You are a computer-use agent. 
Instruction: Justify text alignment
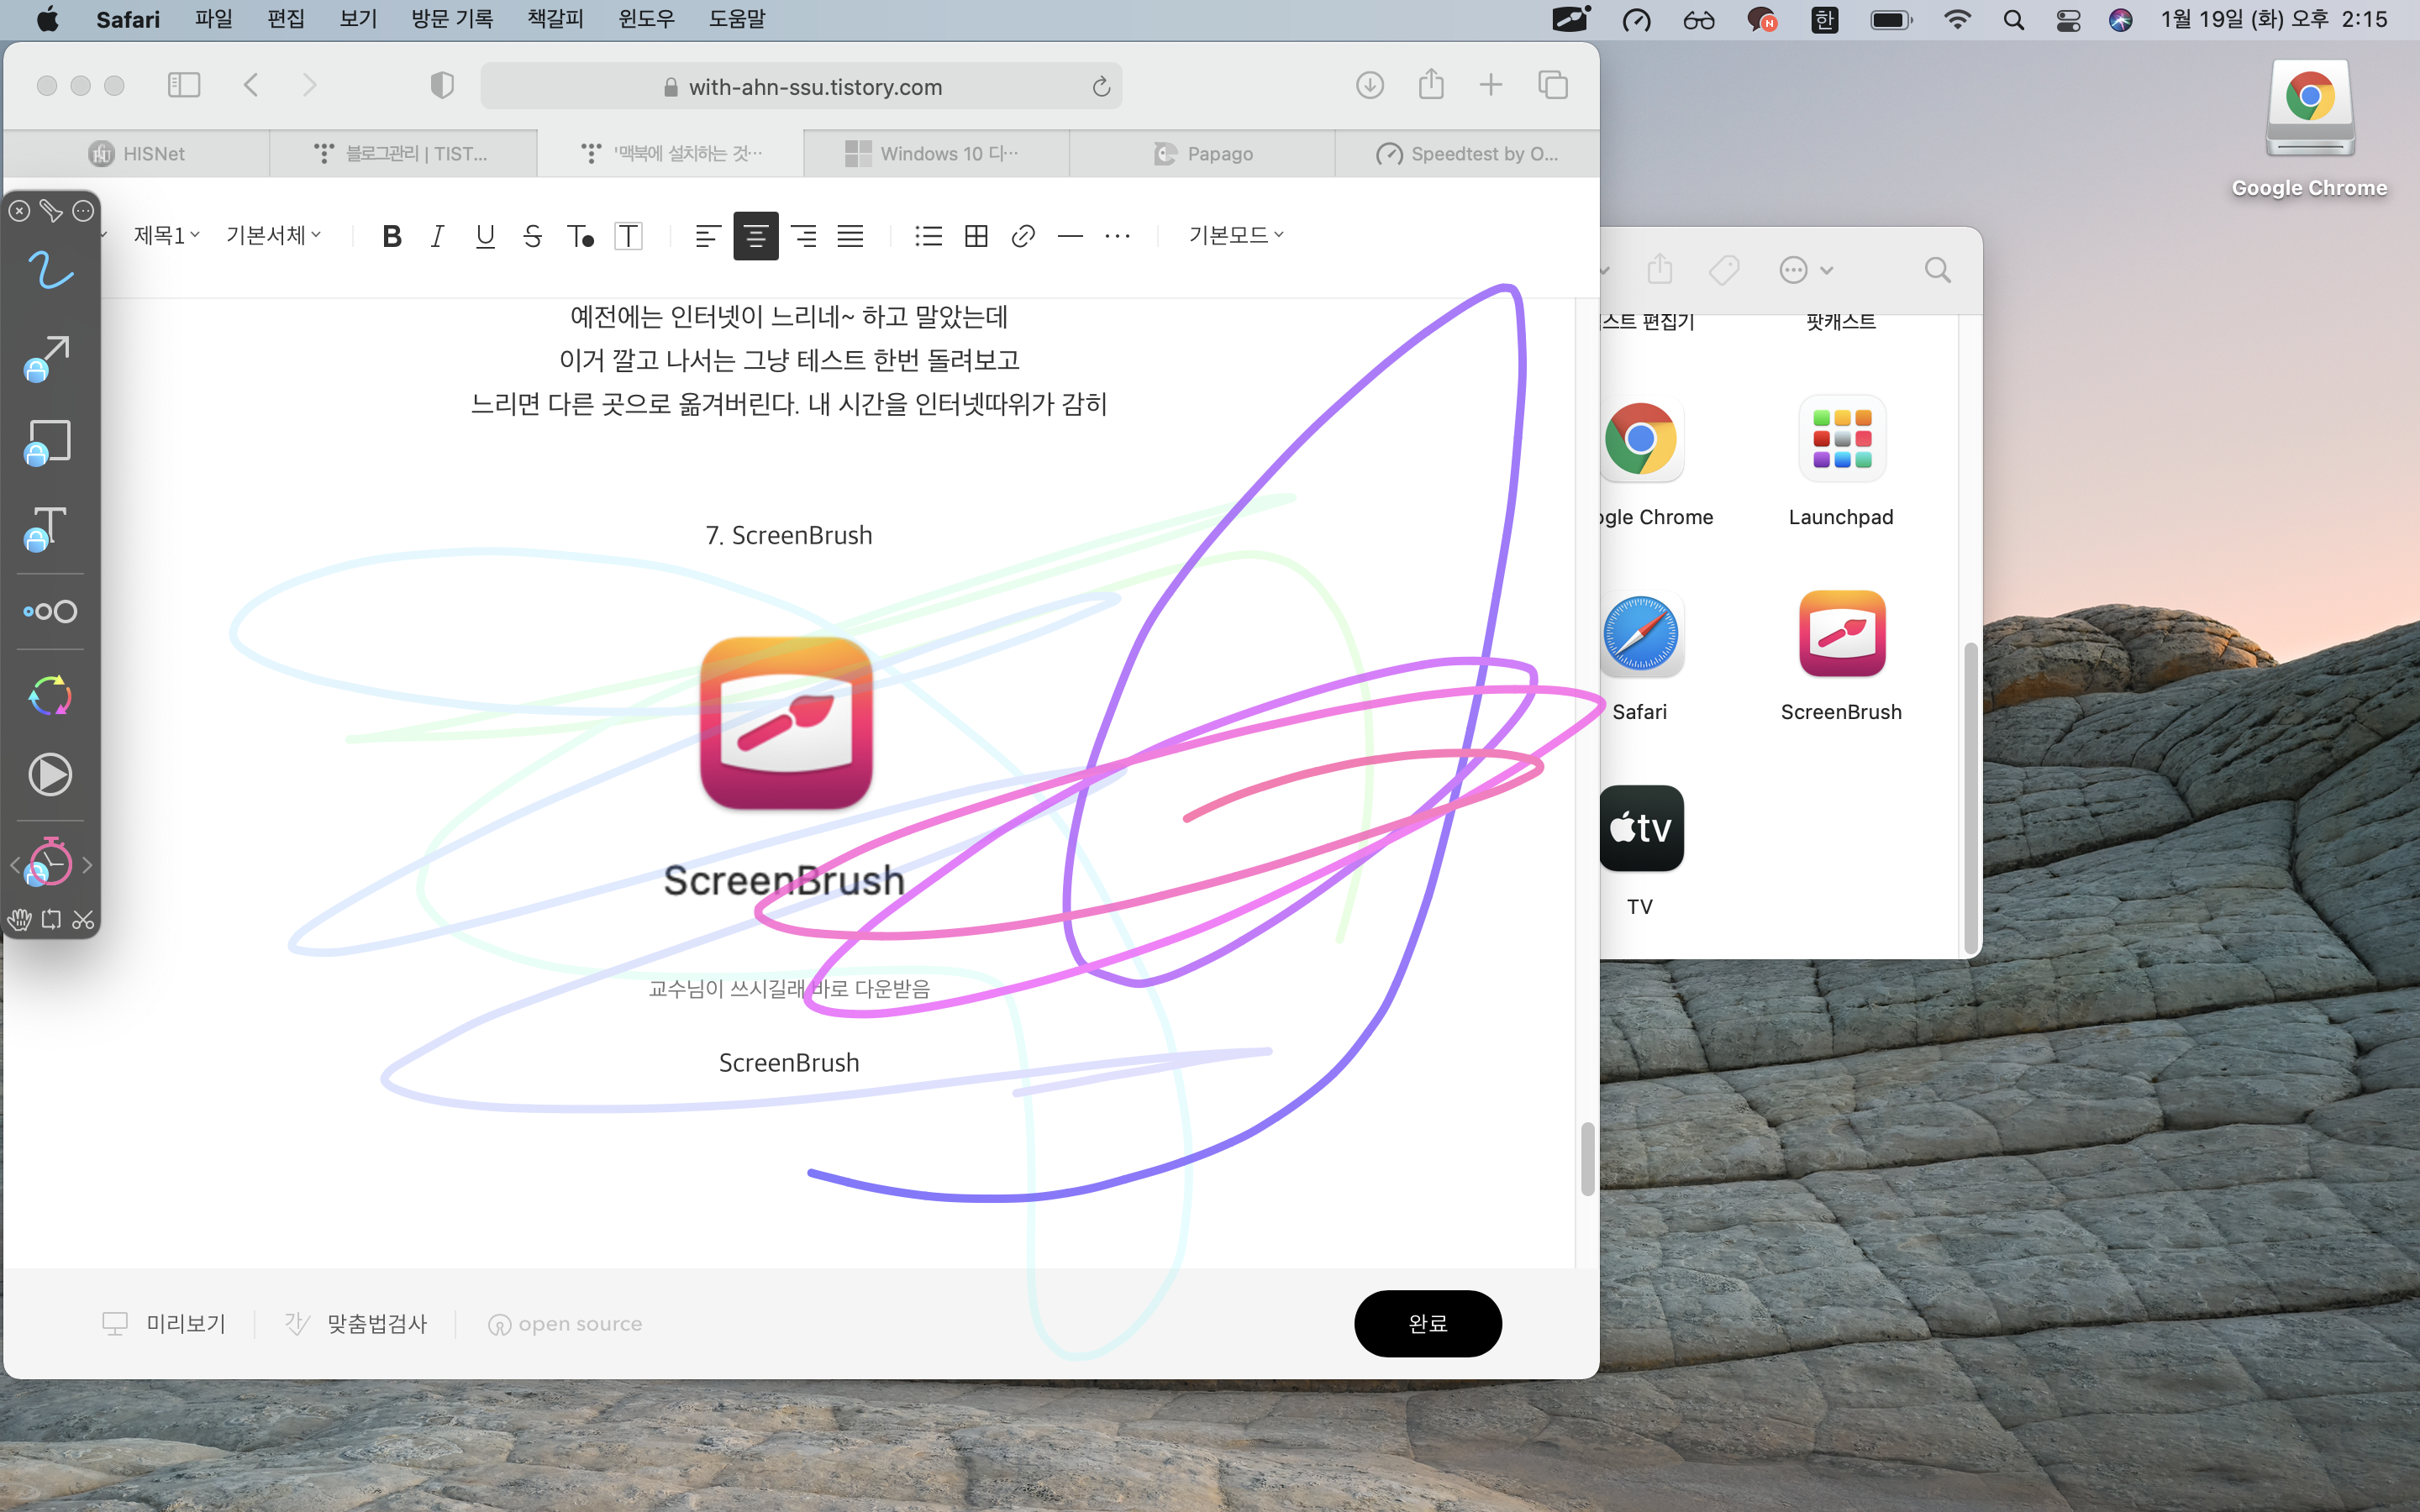tap(850, 236)
